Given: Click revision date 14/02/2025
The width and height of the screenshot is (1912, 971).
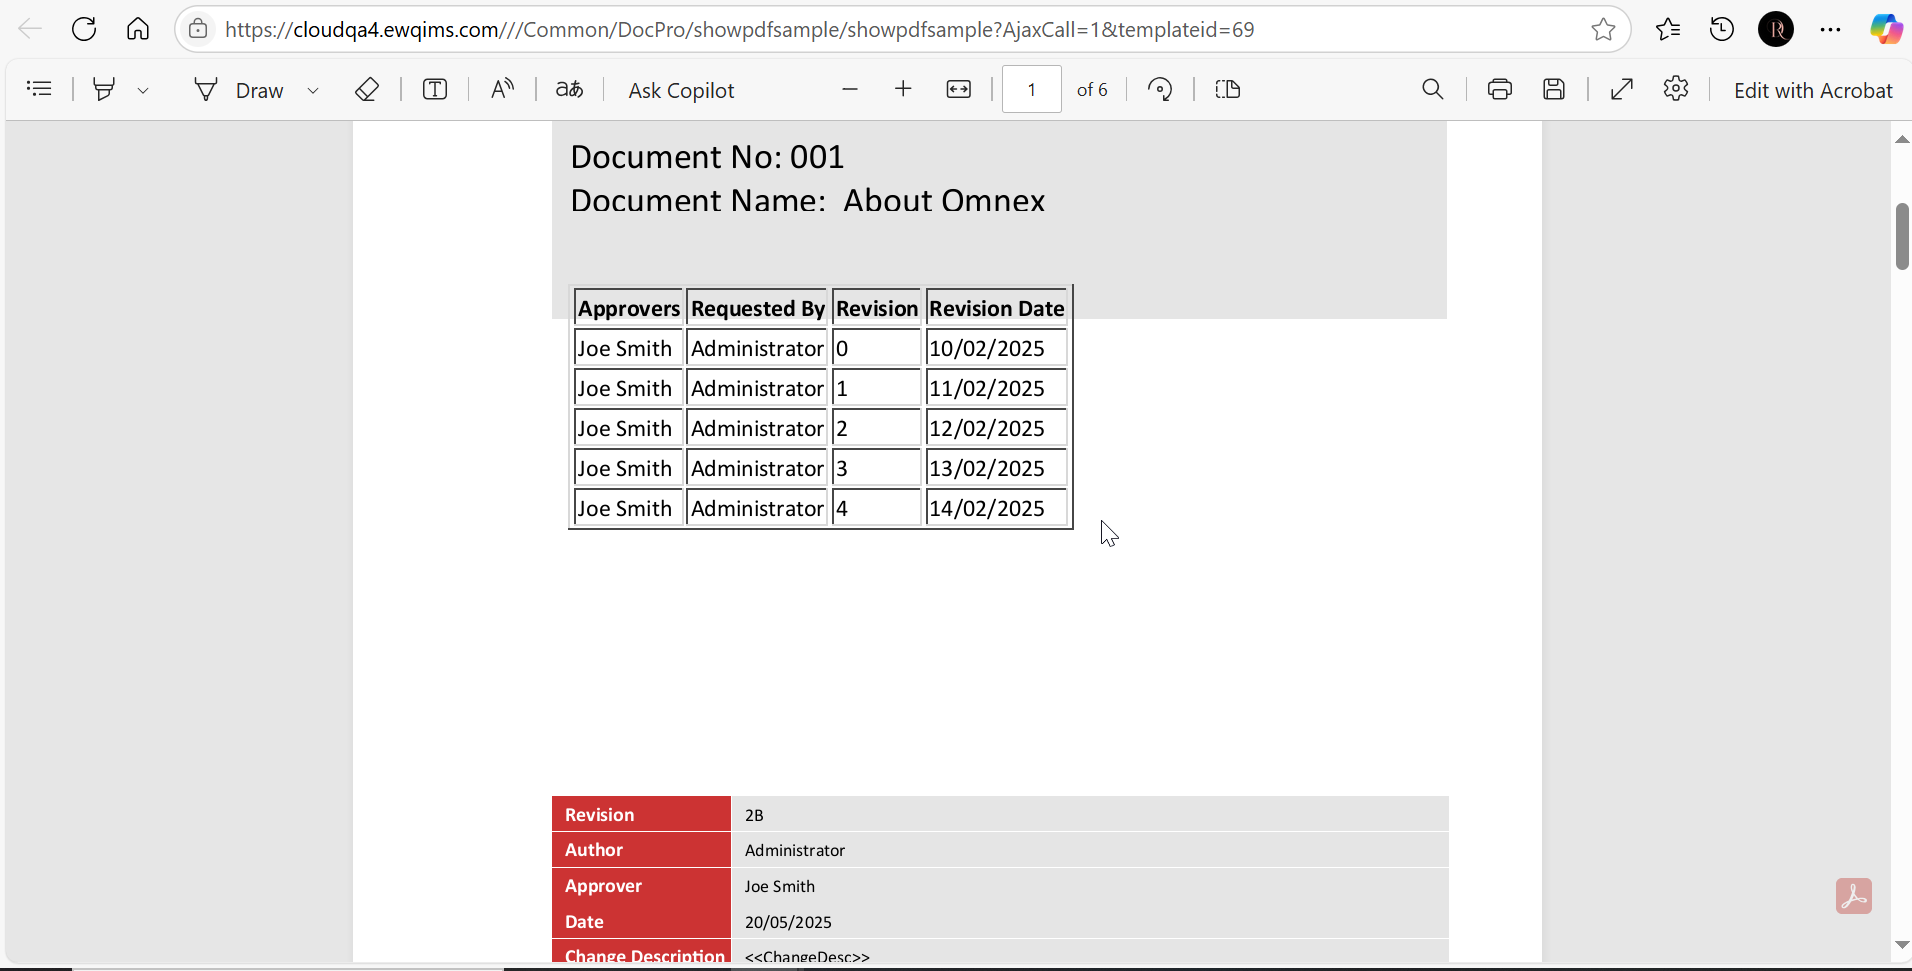Looking at the screenshot, I should [x=987, y=508].
